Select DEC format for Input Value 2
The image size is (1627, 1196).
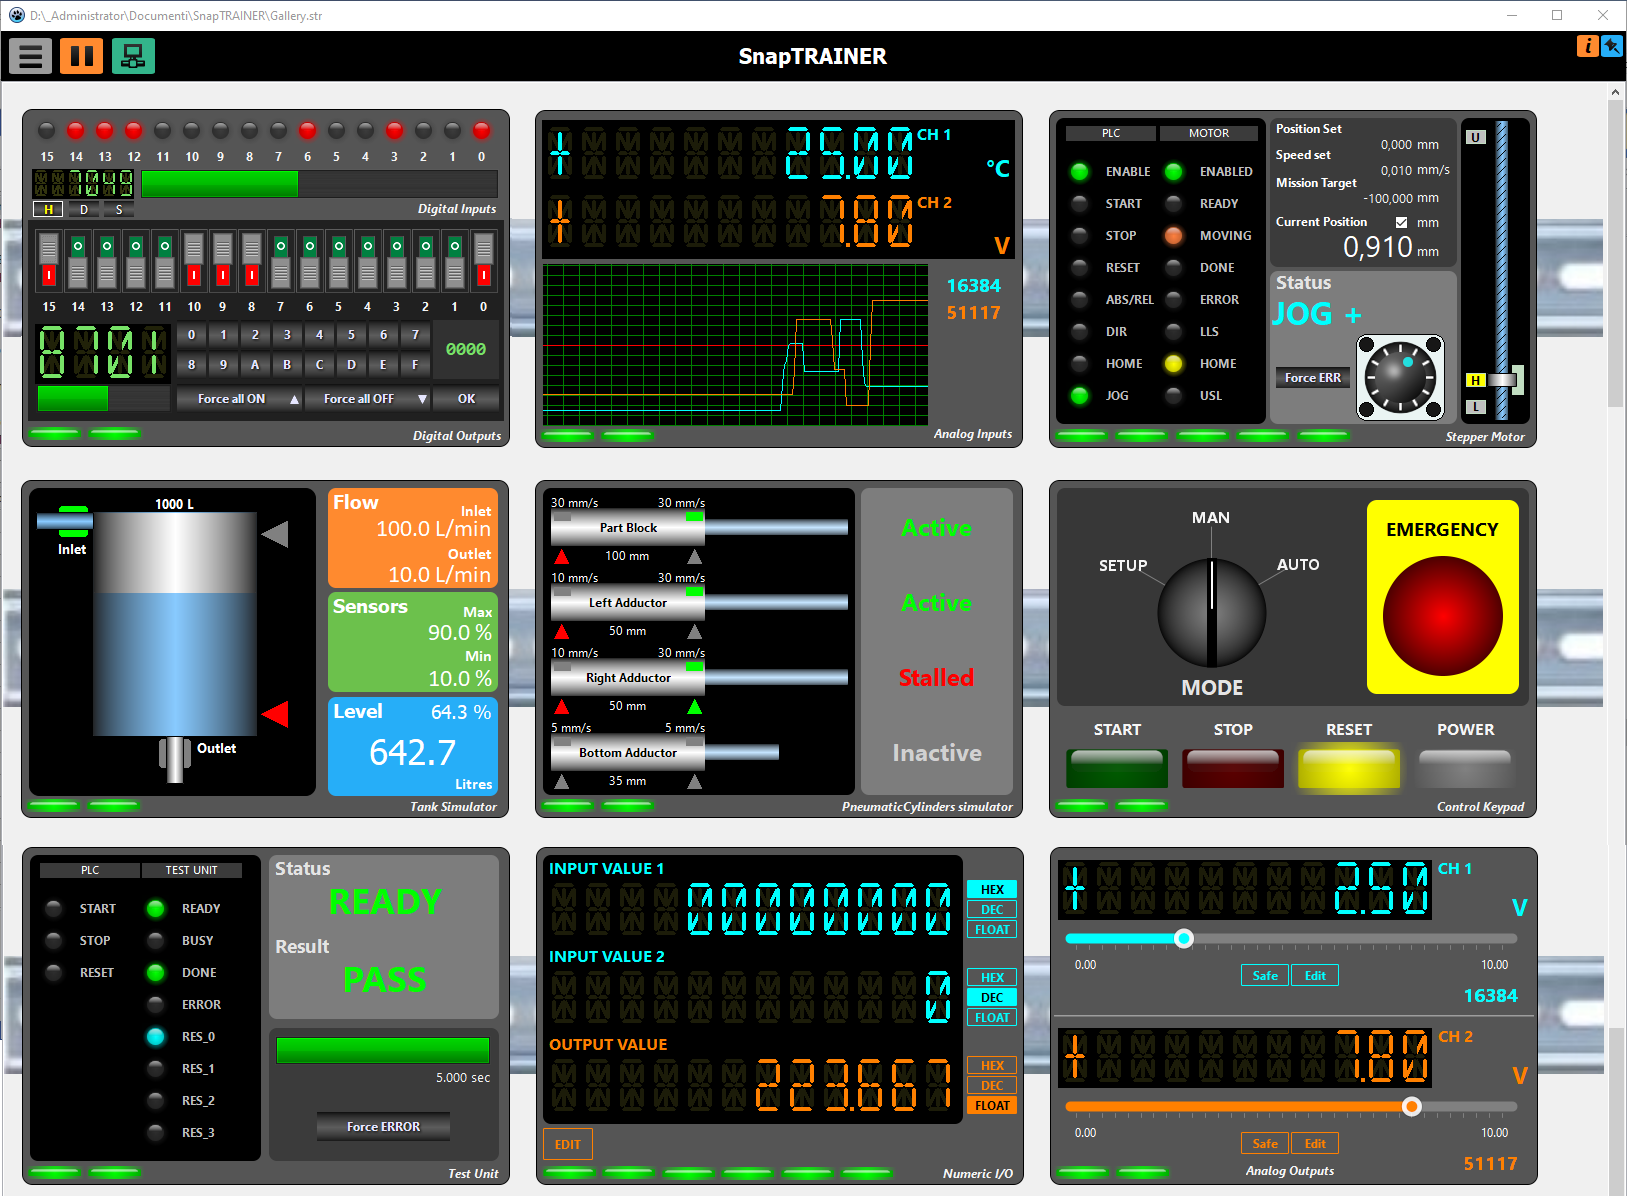(x=992, y=997)
